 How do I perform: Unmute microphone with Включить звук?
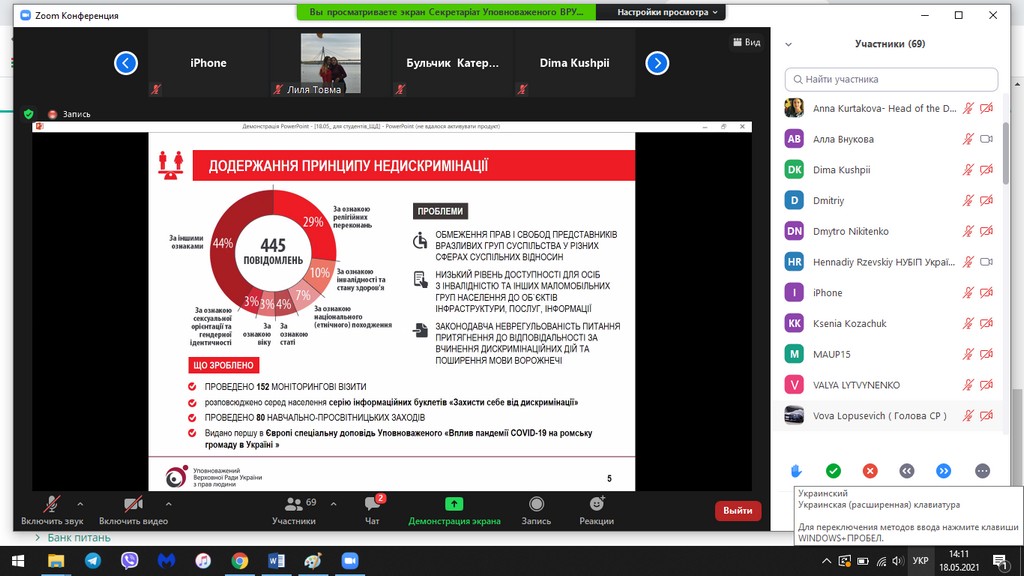pyautogui.click(x=50, y=509)
